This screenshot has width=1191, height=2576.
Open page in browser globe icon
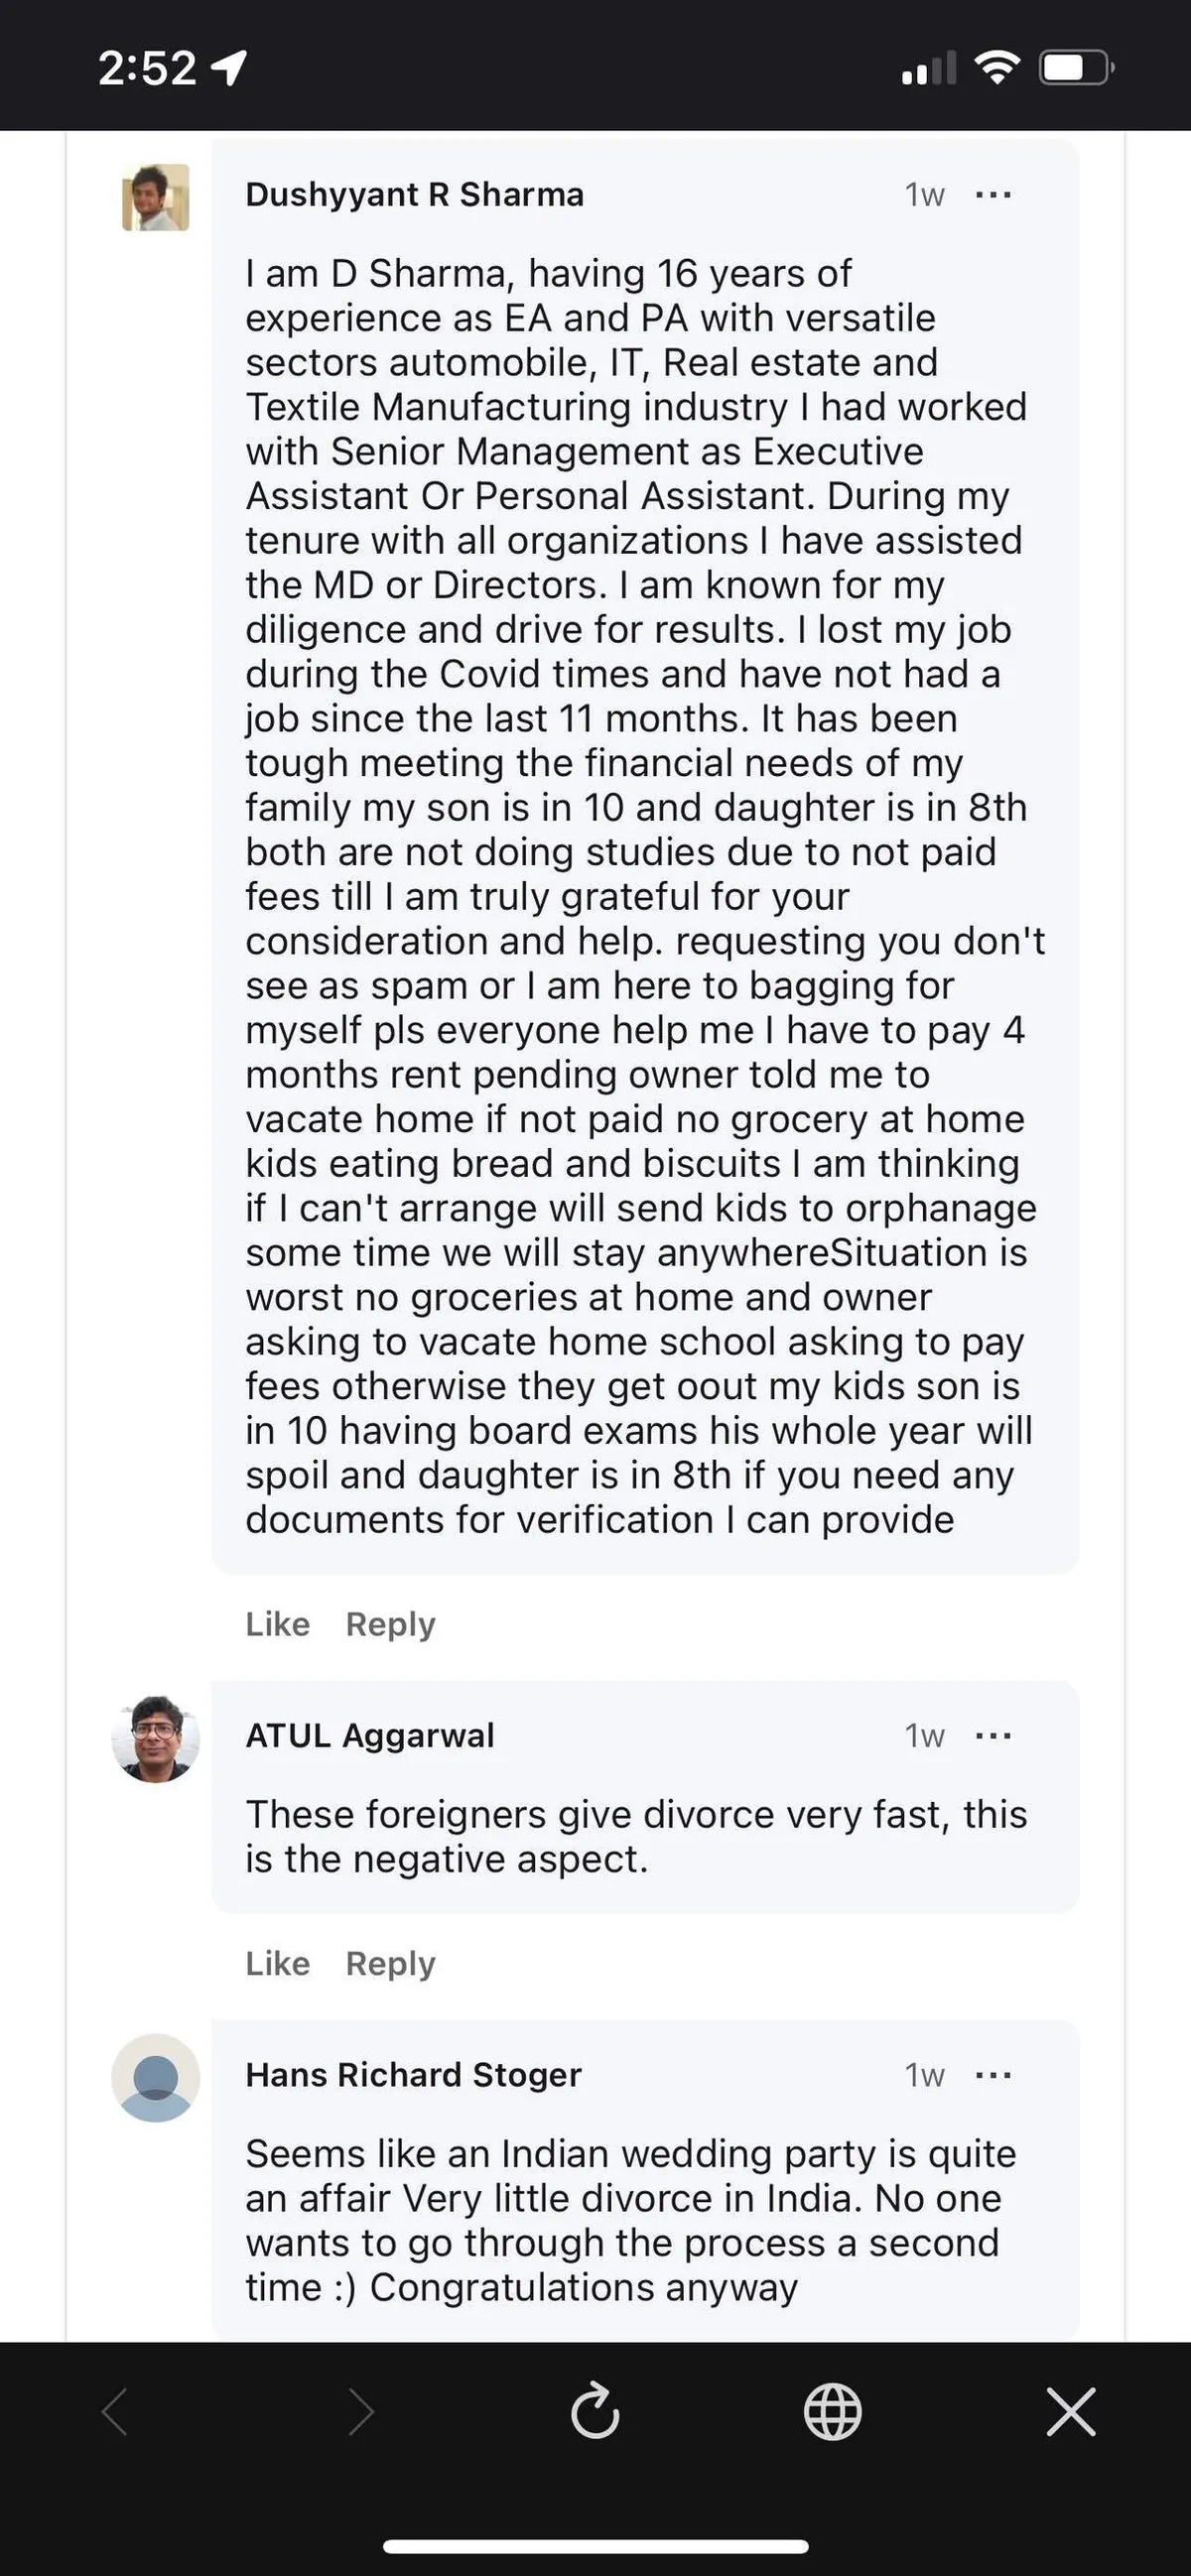(x=832, y=2412)
